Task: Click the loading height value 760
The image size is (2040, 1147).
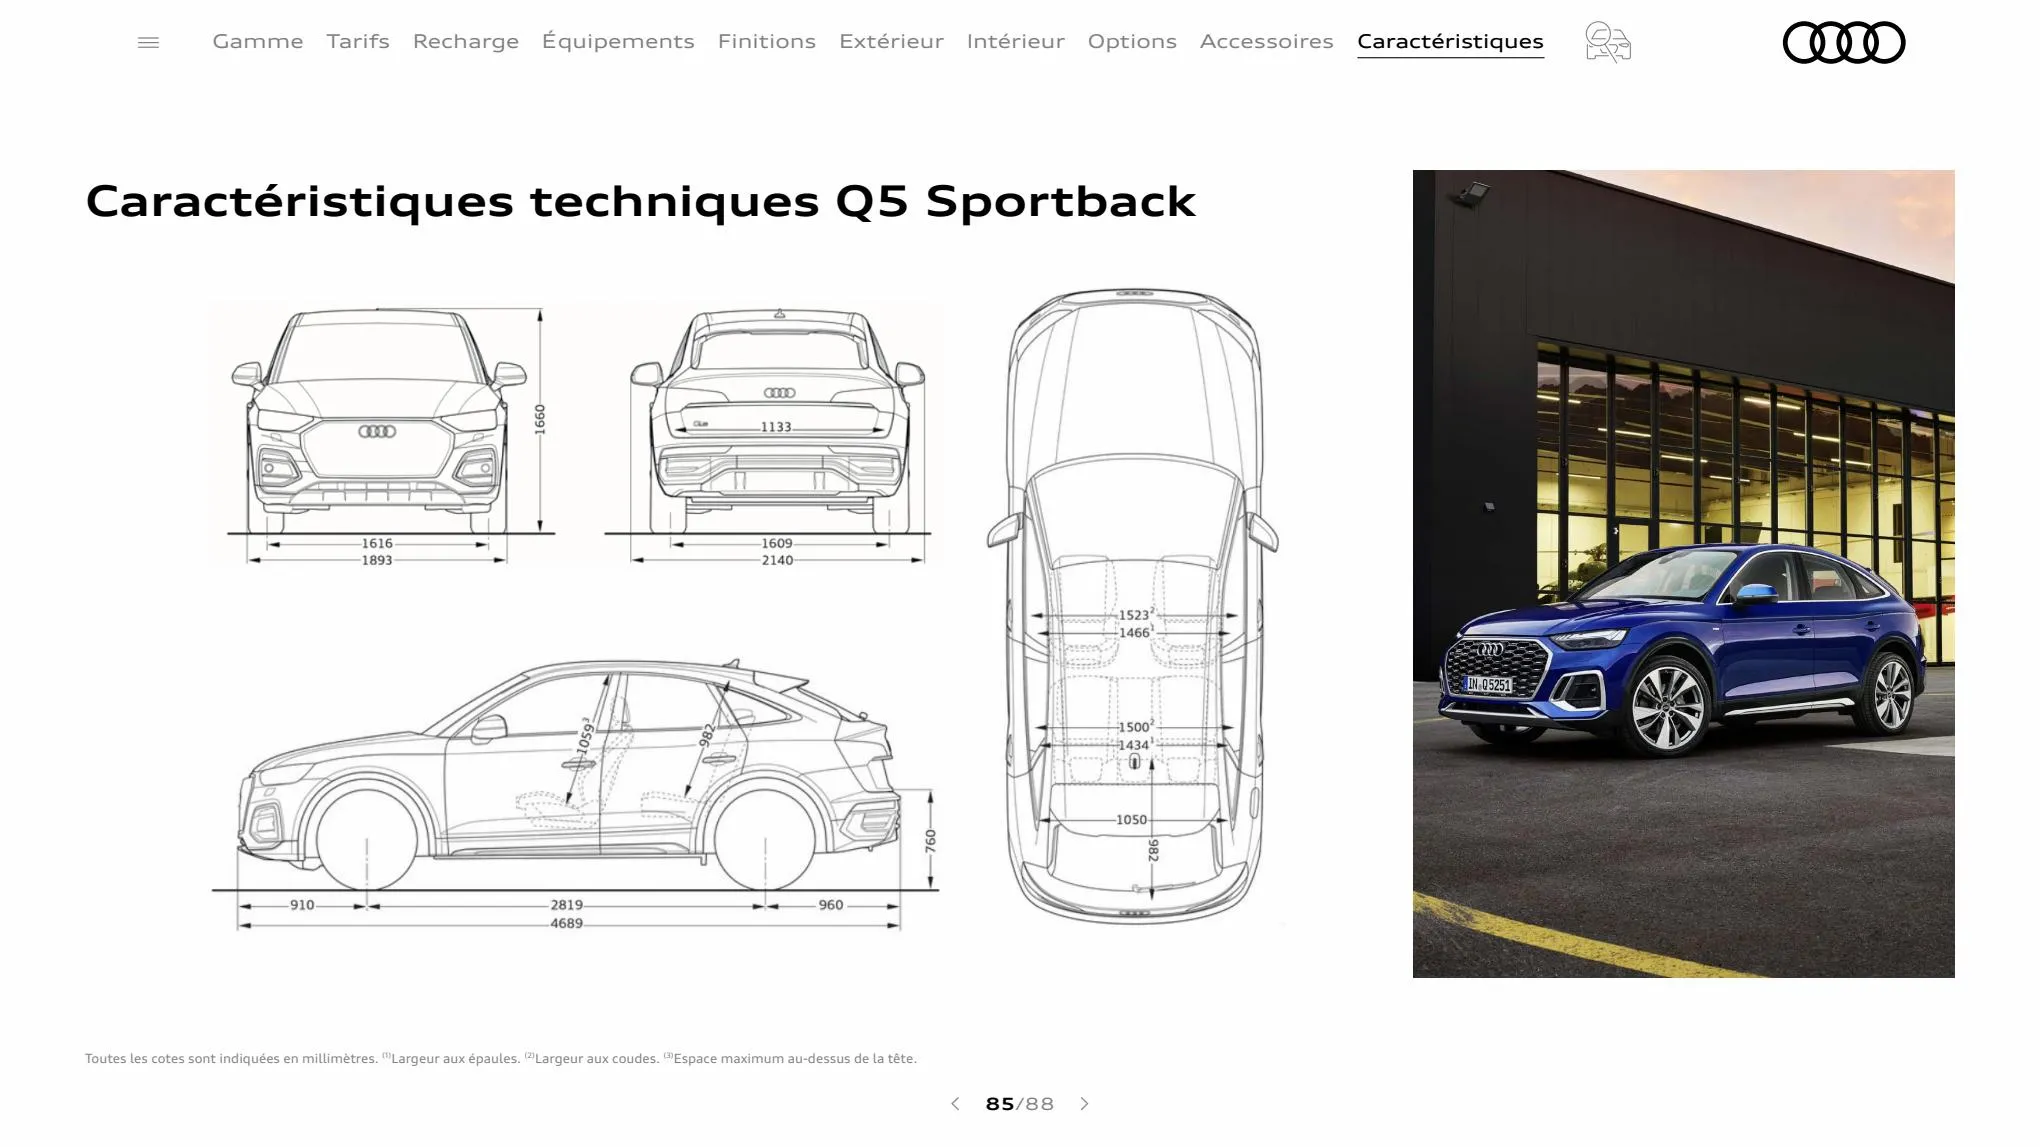Action: point(930,840)
